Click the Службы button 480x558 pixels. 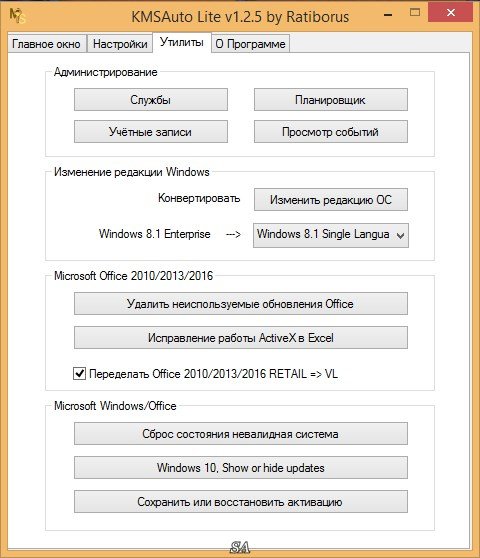coord(151,100)
